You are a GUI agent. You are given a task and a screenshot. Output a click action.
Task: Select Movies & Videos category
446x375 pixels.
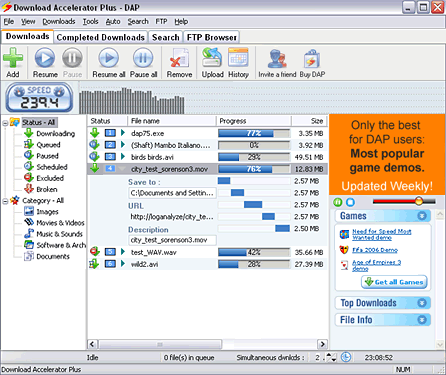(60, 223)
